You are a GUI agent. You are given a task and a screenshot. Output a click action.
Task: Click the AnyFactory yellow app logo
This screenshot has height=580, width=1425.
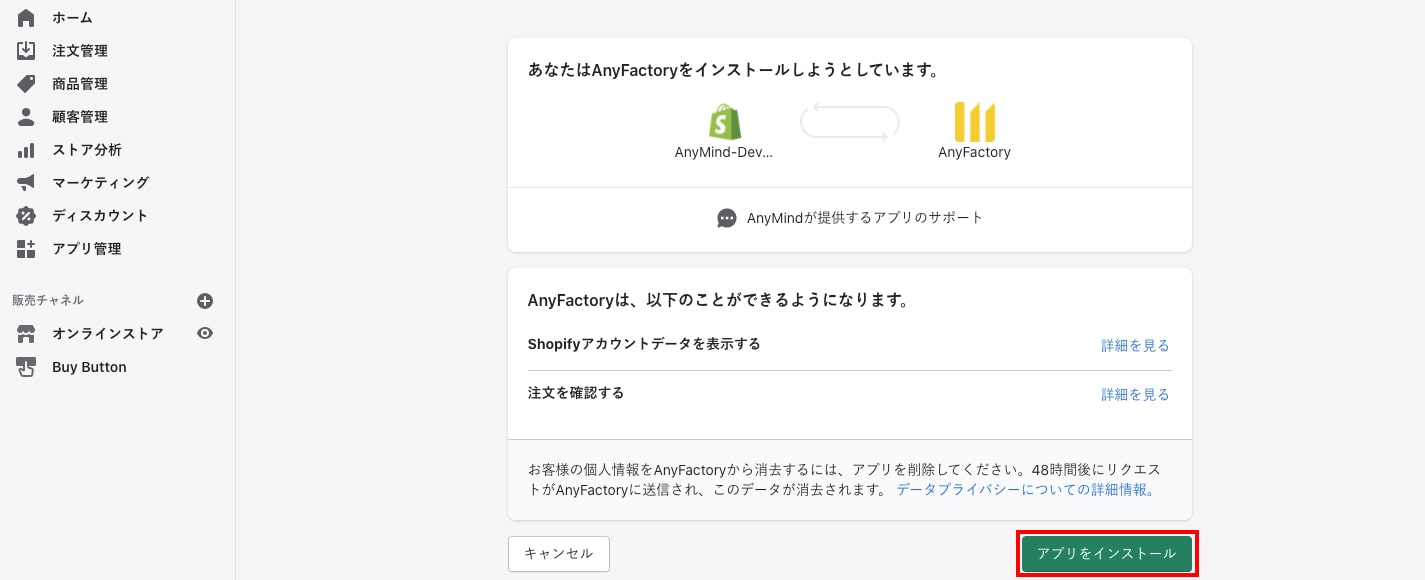click(x=974, y=122)
